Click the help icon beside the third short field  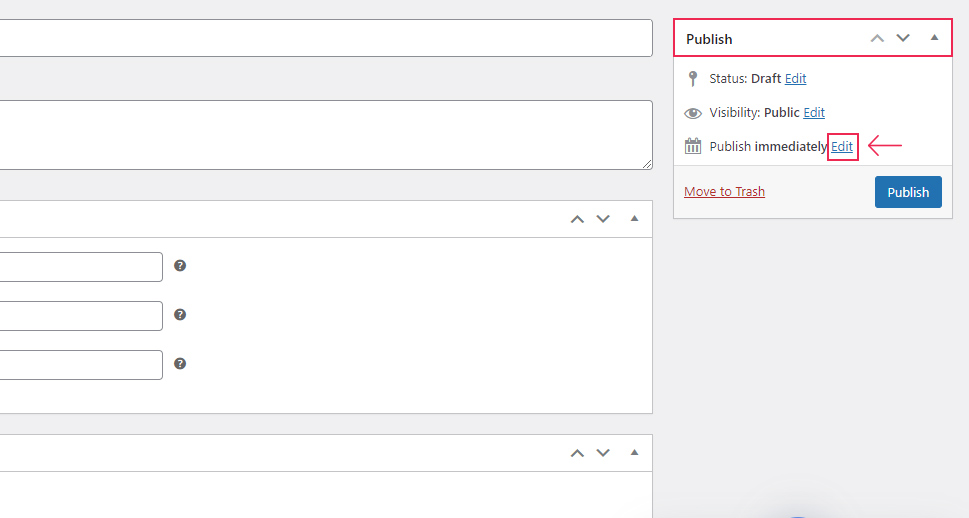[x=180, y=363]
